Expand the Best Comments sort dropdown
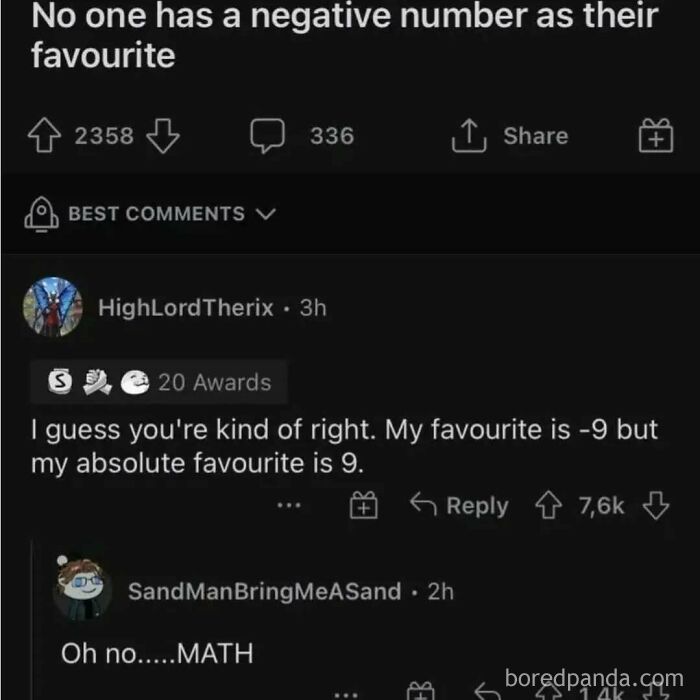Screen dimensions: 700x700 click(266, 214)
